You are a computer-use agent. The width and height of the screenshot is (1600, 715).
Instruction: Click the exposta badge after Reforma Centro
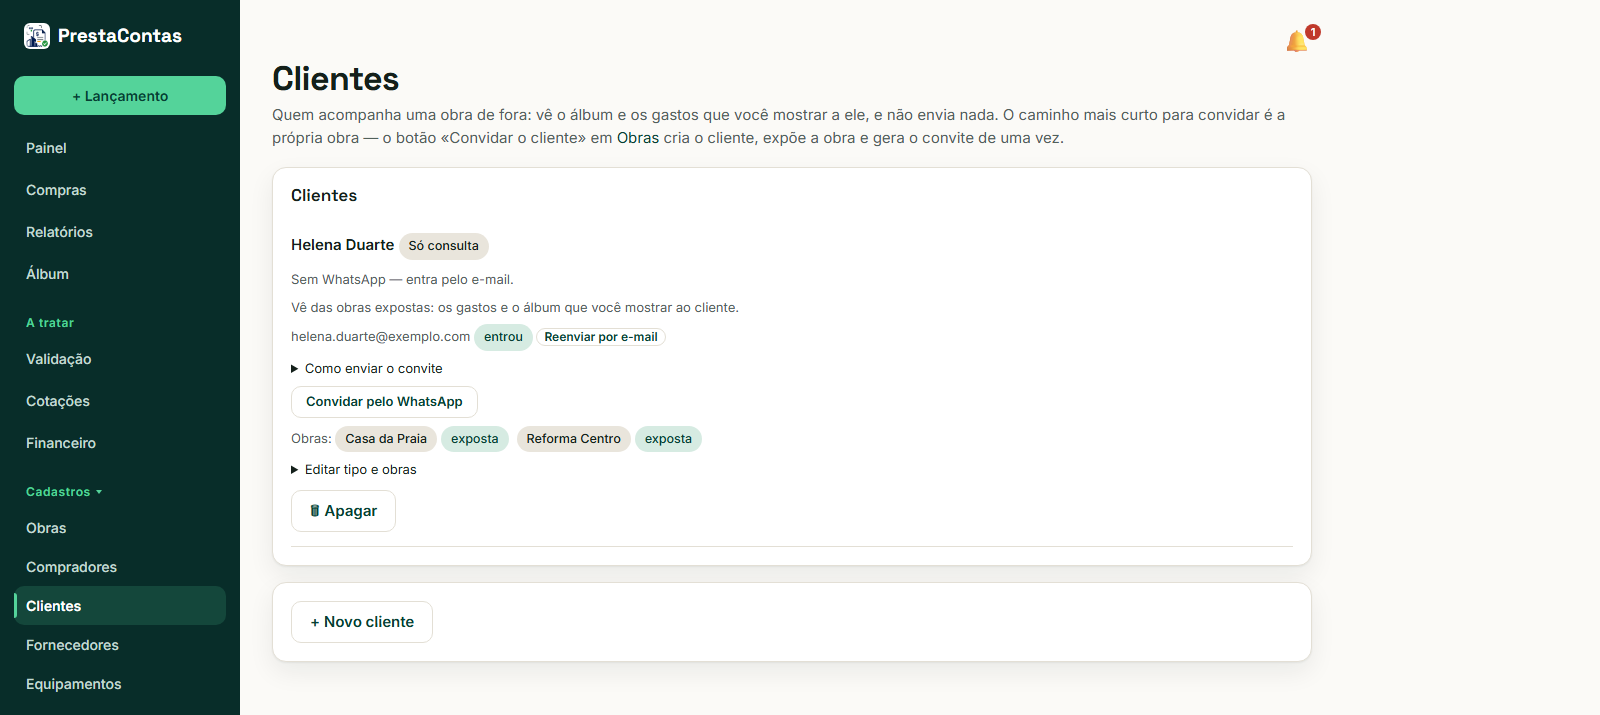pyautogui.click(x=668, y=439)
